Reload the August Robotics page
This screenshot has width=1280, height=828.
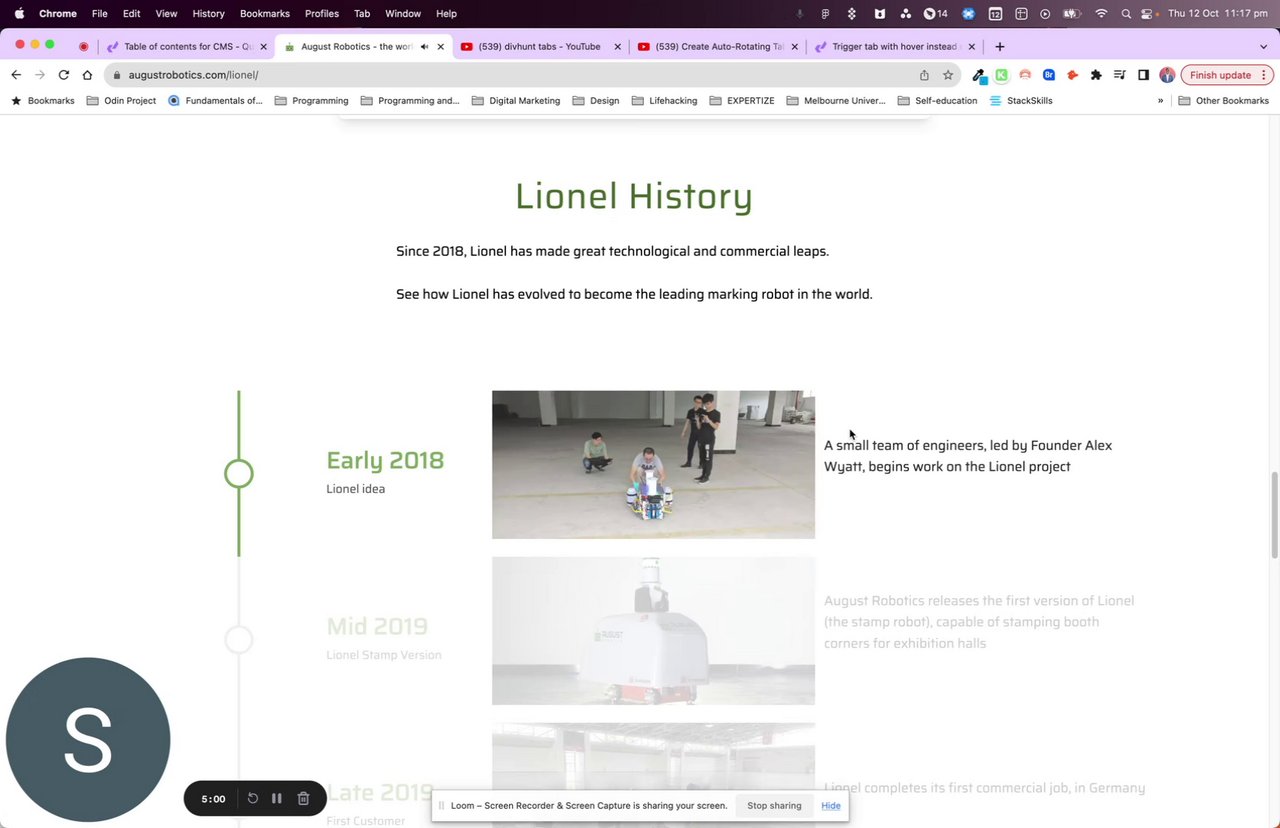coord(64,75)
